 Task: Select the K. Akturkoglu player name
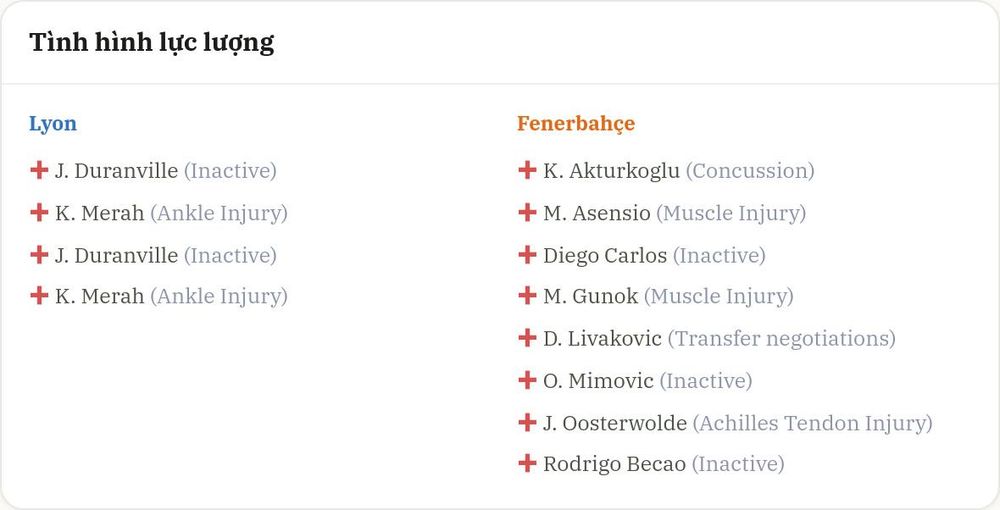[611, 171]
